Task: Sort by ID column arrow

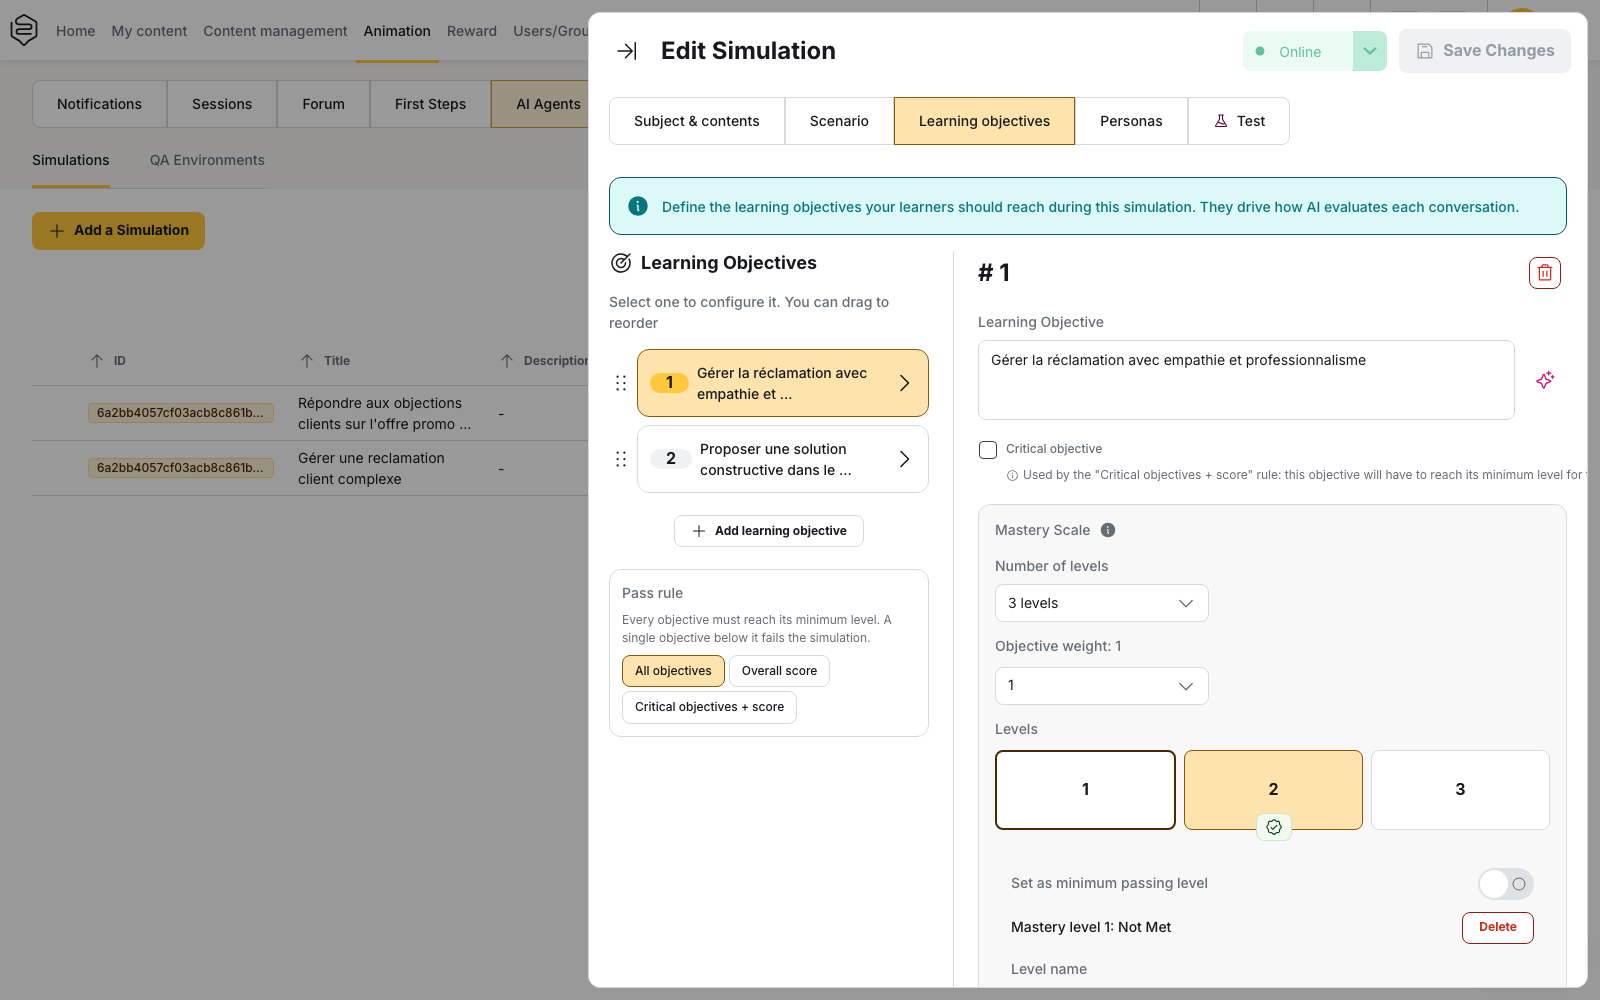Action: 97,361
